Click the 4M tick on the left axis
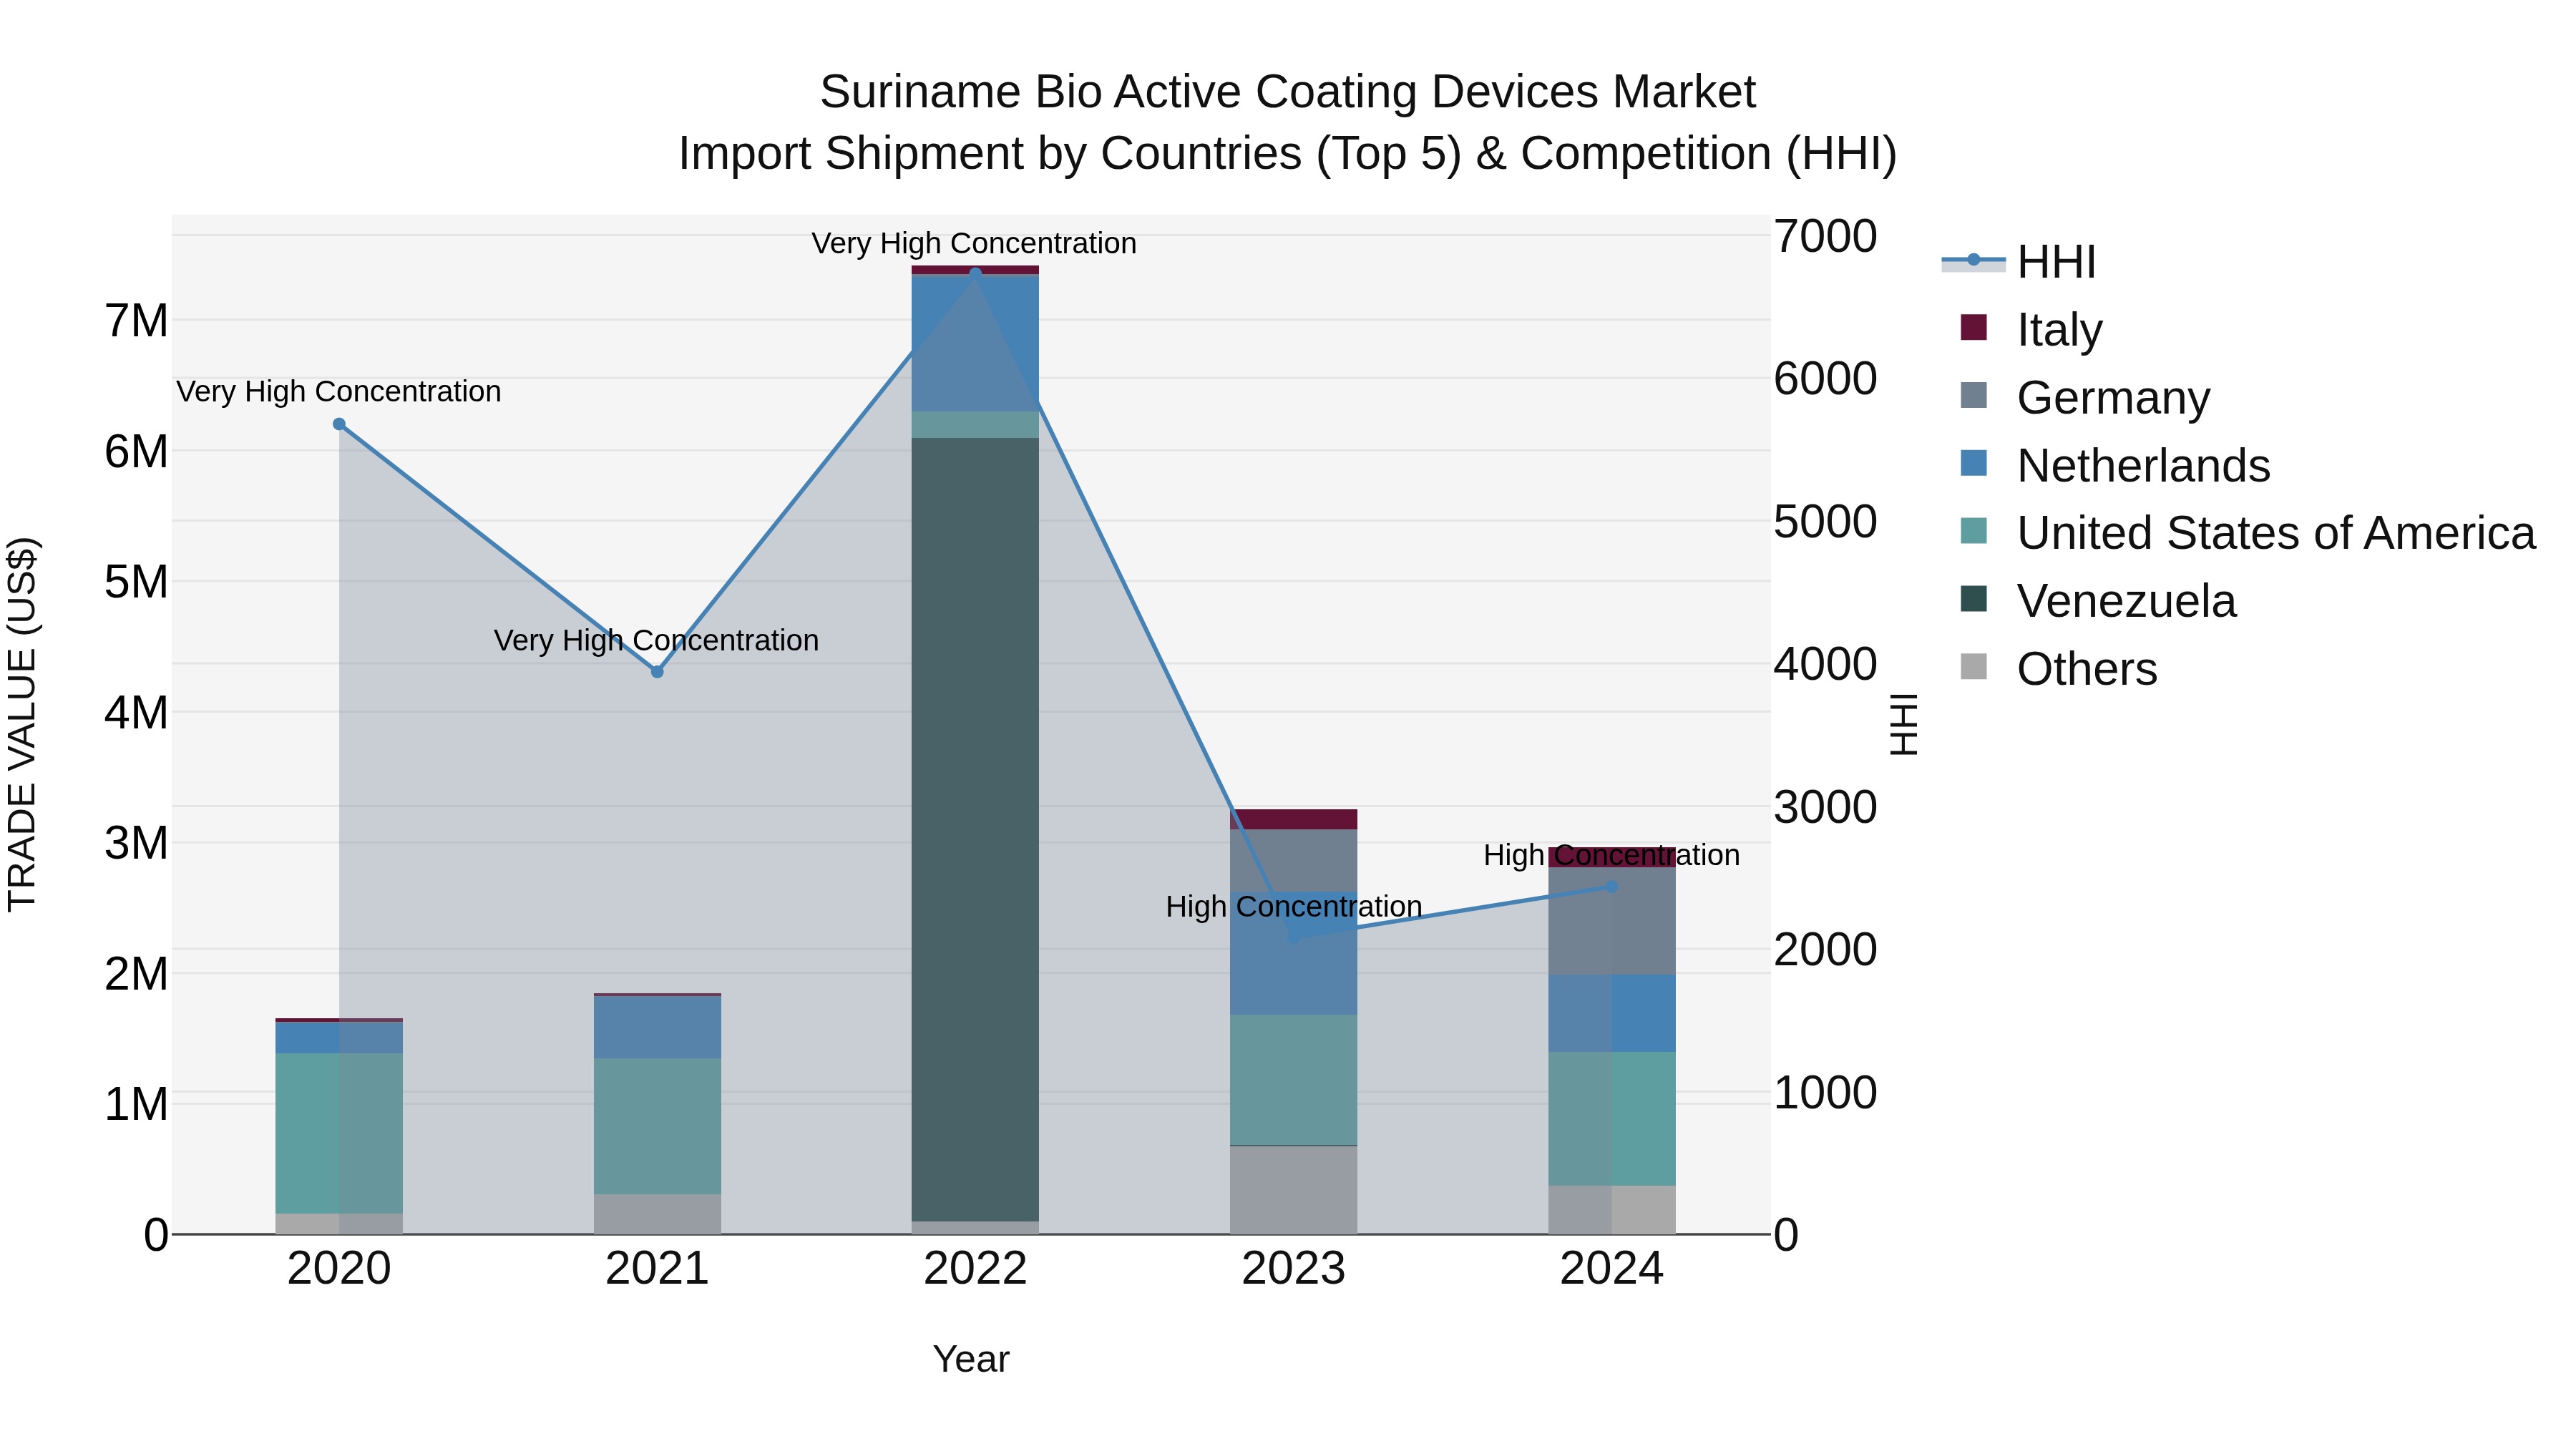The width and height of the screenshot is (2576, 1449). click(x=136, y=713)
